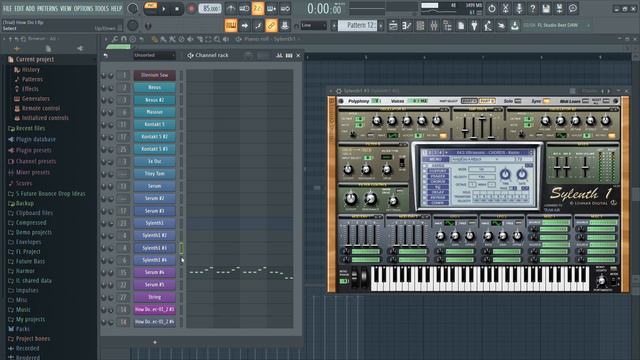The image size is (640, 360).
Task: Click the tempo tapper icon
Action: pos(488,26)
